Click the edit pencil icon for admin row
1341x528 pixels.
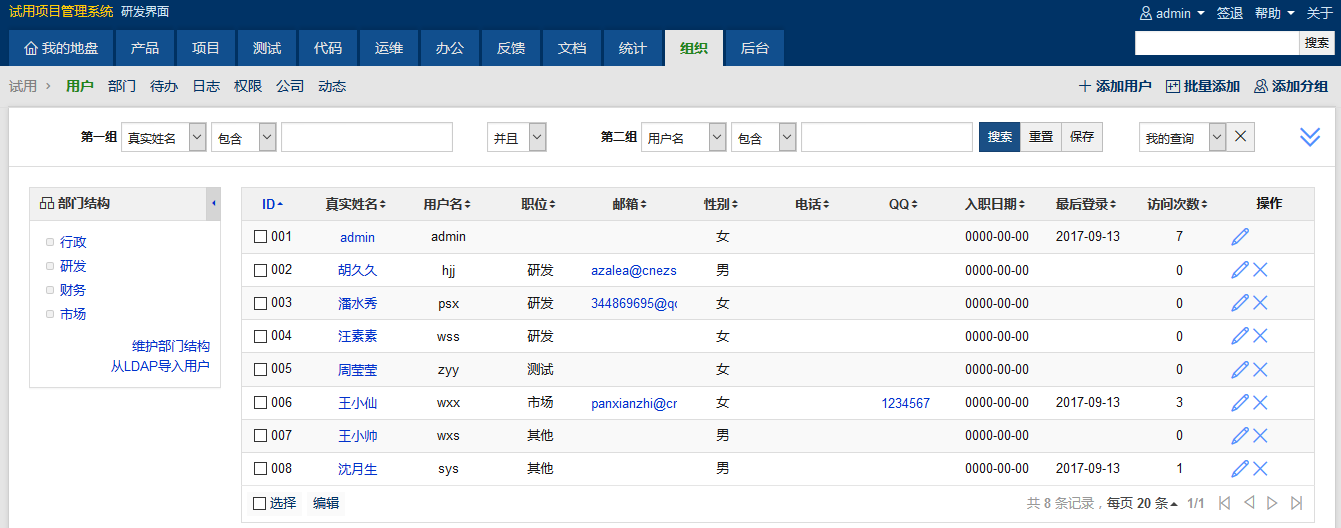(1240, 237)
